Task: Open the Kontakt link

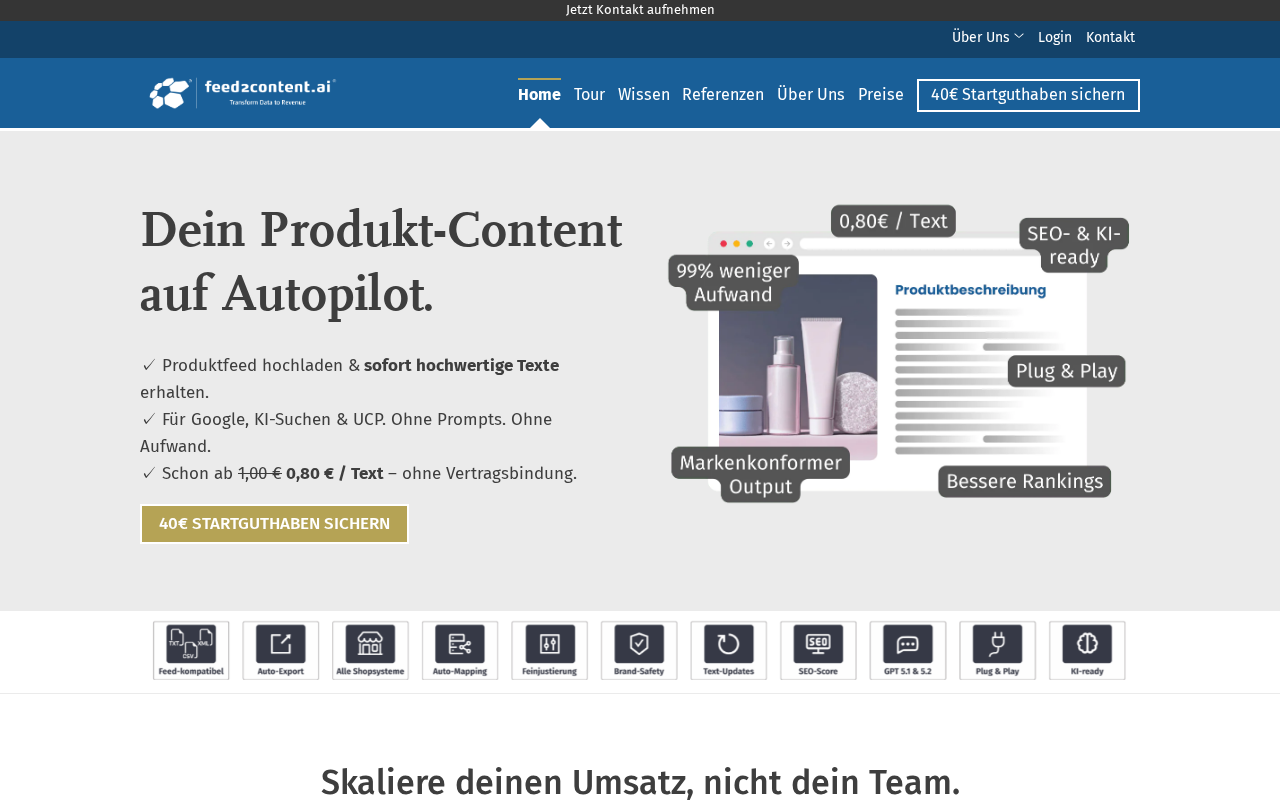Action: click(1110, 37)
